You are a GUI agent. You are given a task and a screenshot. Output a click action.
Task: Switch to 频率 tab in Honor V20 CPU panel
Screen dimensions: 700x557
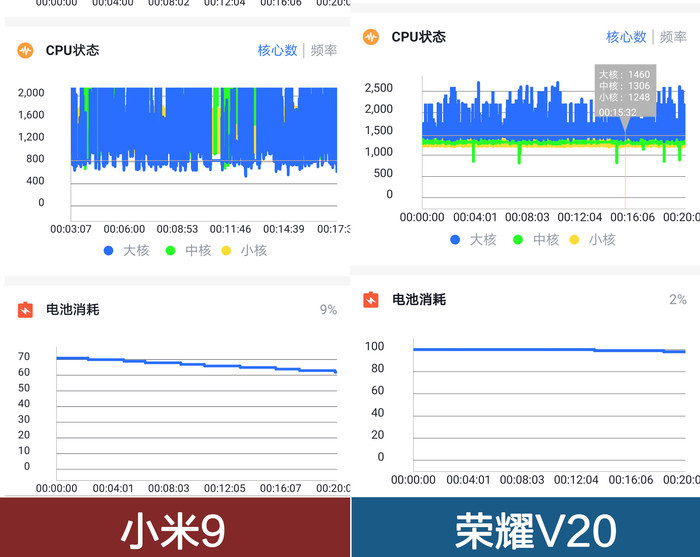pos(673,37)
